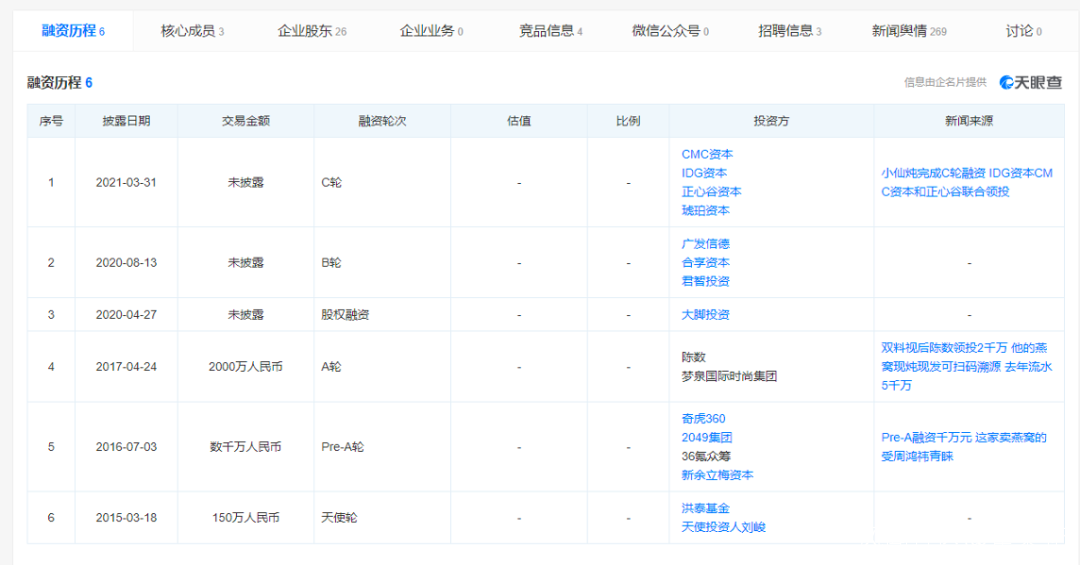The width and height of the screenshot is (1080, 565).
Task: Select date cell 2020-04-27
Action: pyautogui.click(x=126, y=315)
